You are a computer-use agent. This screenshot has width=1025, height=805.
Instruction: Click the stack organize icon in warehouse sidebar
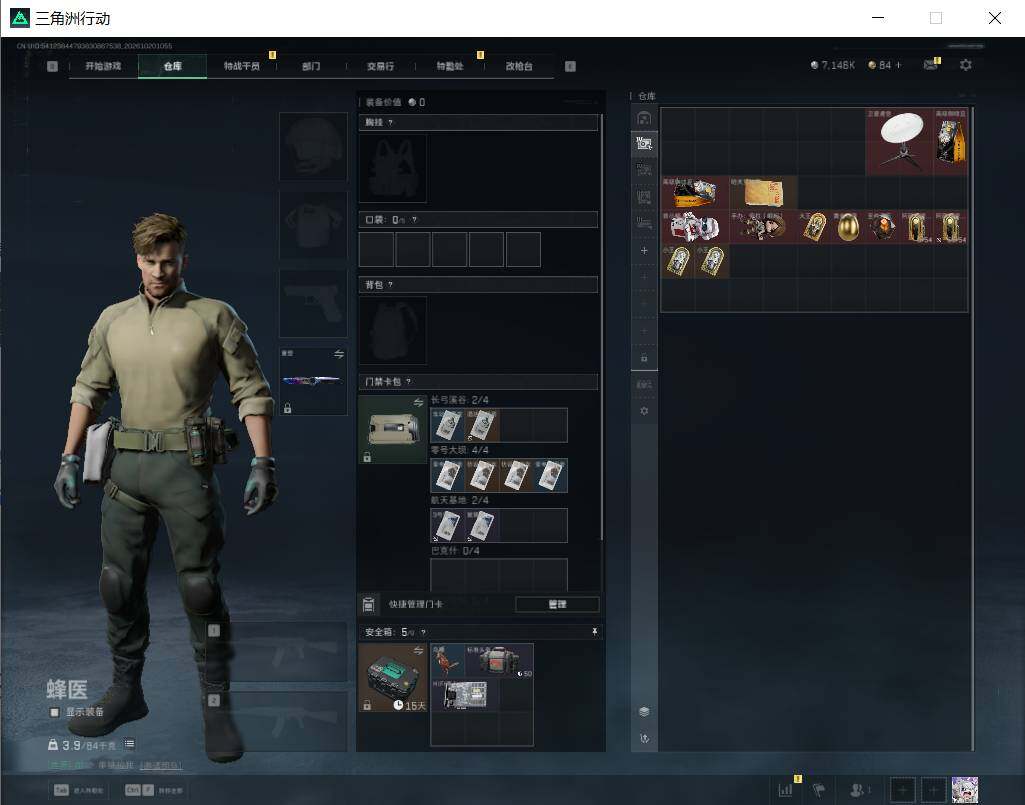click(x=644, y=711)
